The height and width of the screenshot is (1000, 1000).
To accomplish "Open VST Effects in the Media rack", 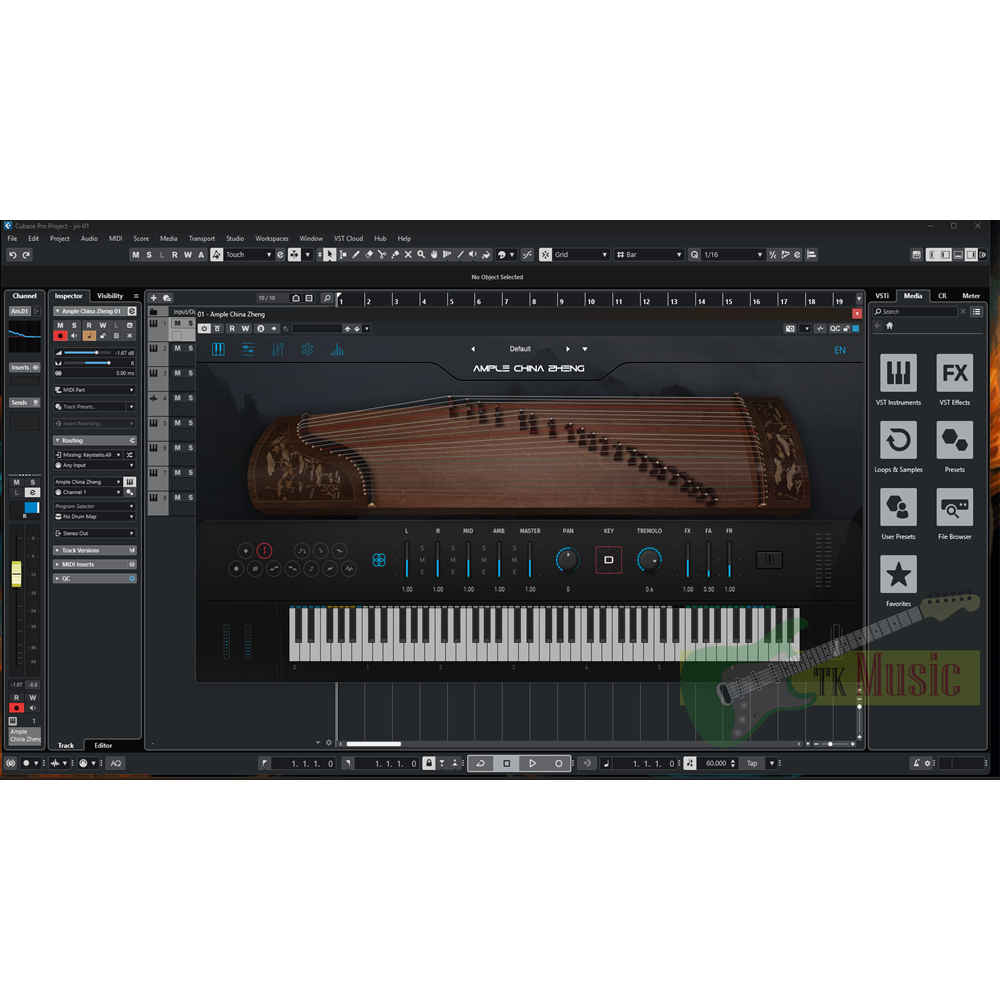I will pyautogui.click(x=955, y=372).
